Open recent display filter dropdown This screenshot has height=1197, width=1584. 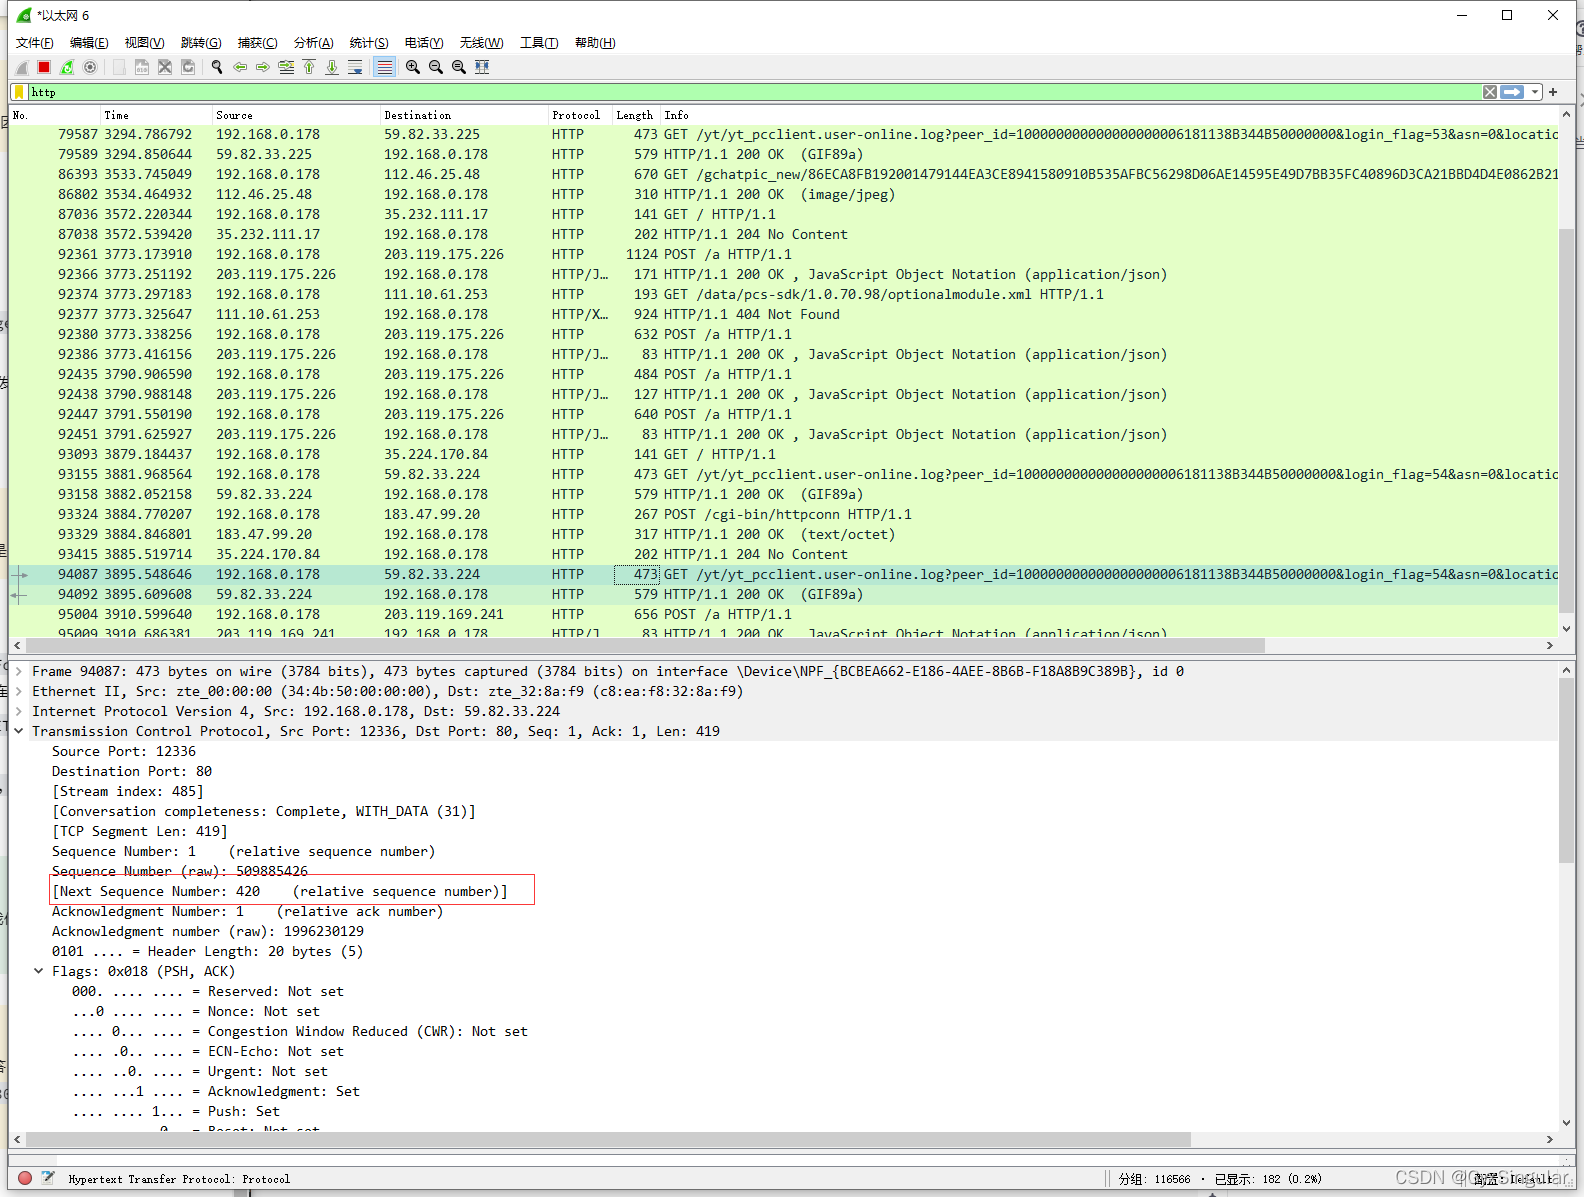(1535, 92)
